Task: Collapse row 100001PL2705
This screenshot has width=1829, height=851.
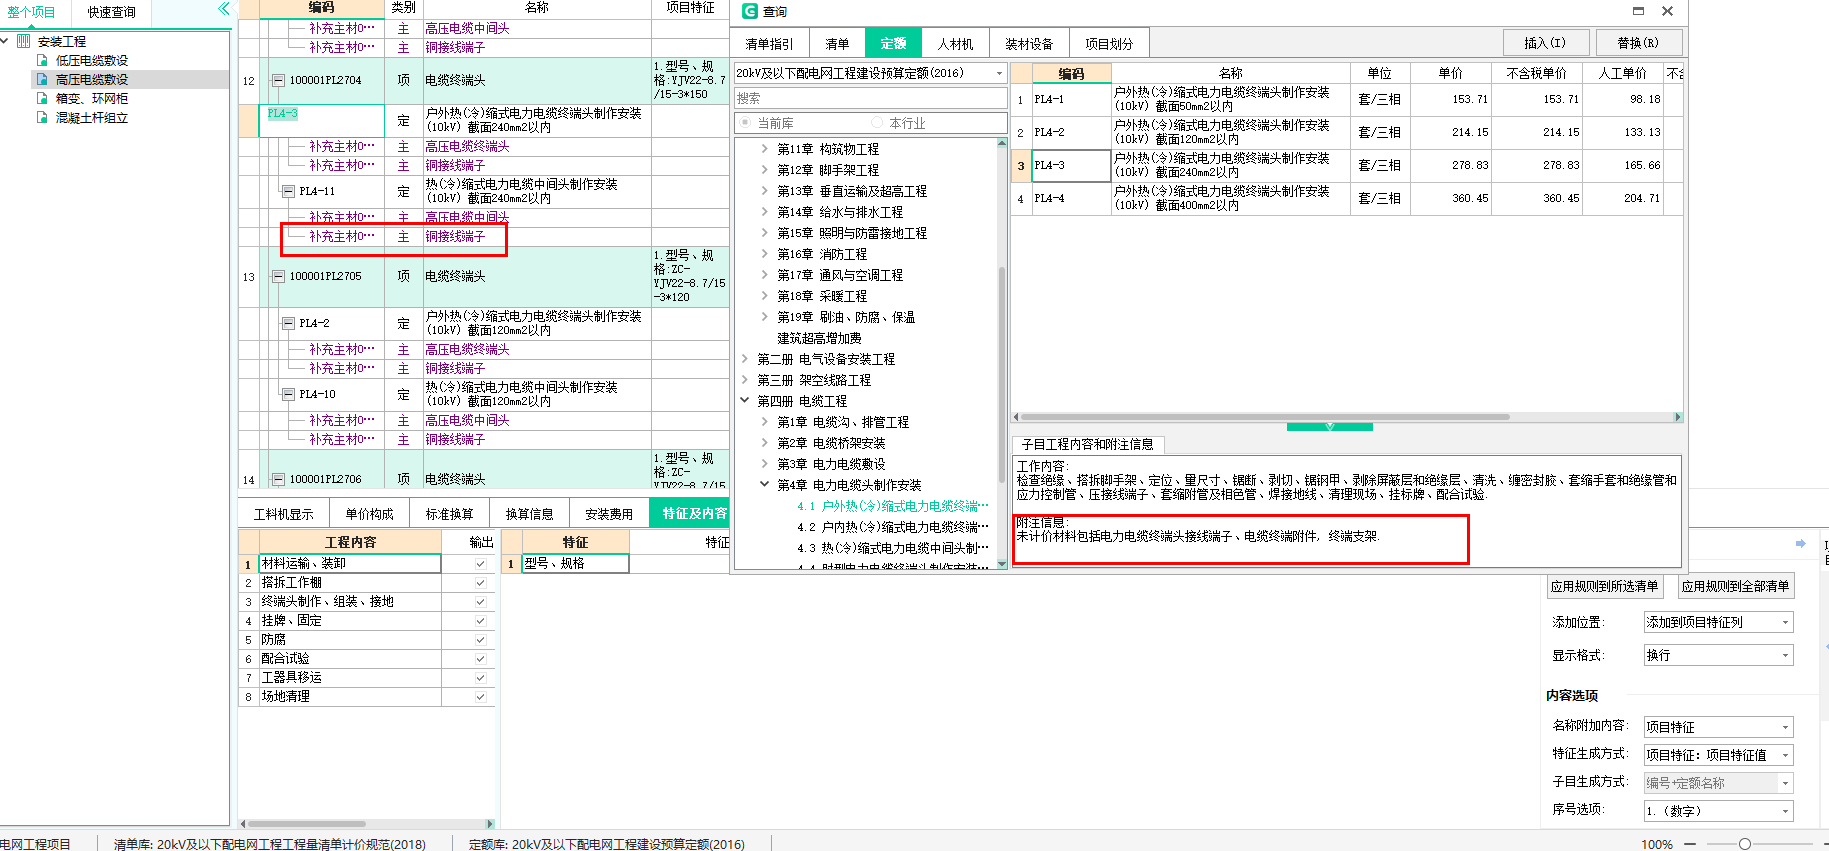Action: 279,277
